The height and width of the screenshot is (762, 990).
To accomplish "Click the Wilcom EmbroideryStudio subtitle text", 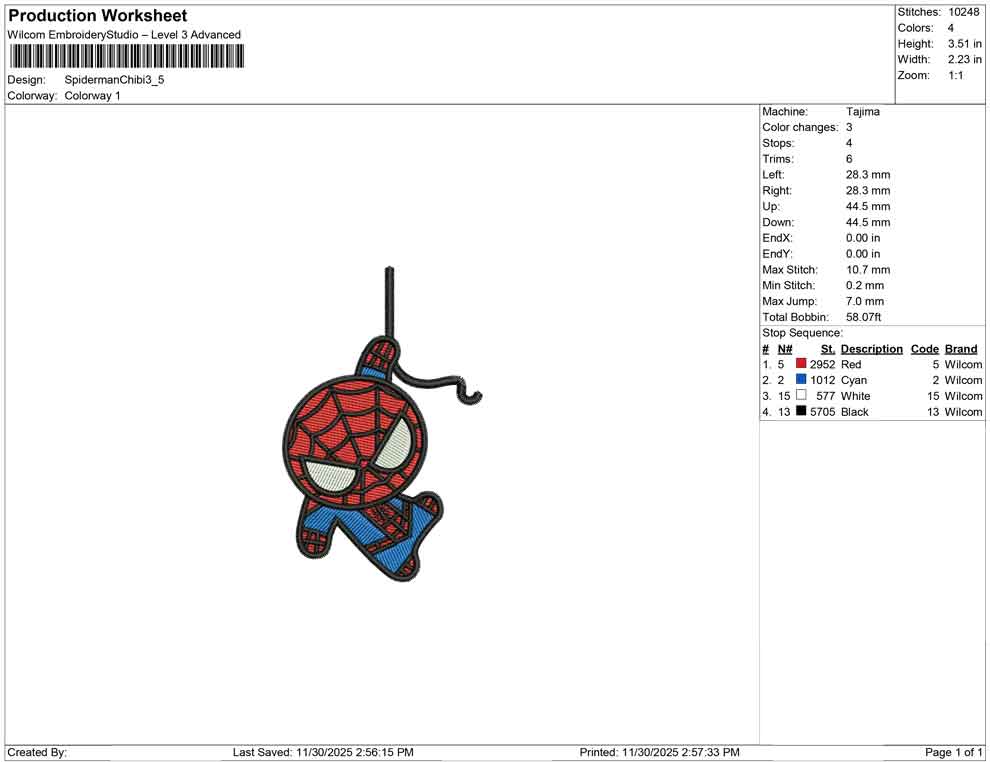I will click(123, 34).
